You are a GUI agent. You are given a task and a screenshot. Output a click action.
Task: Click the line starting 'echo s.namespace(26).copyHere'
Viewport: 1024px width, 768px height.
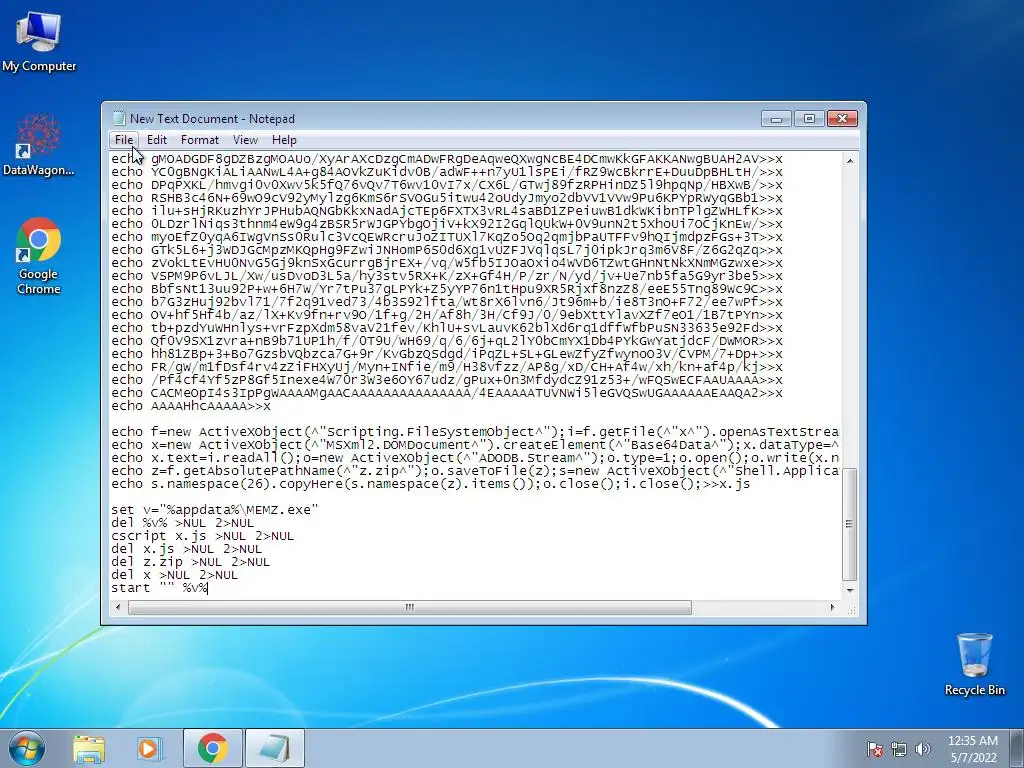(x=430, y=484)
